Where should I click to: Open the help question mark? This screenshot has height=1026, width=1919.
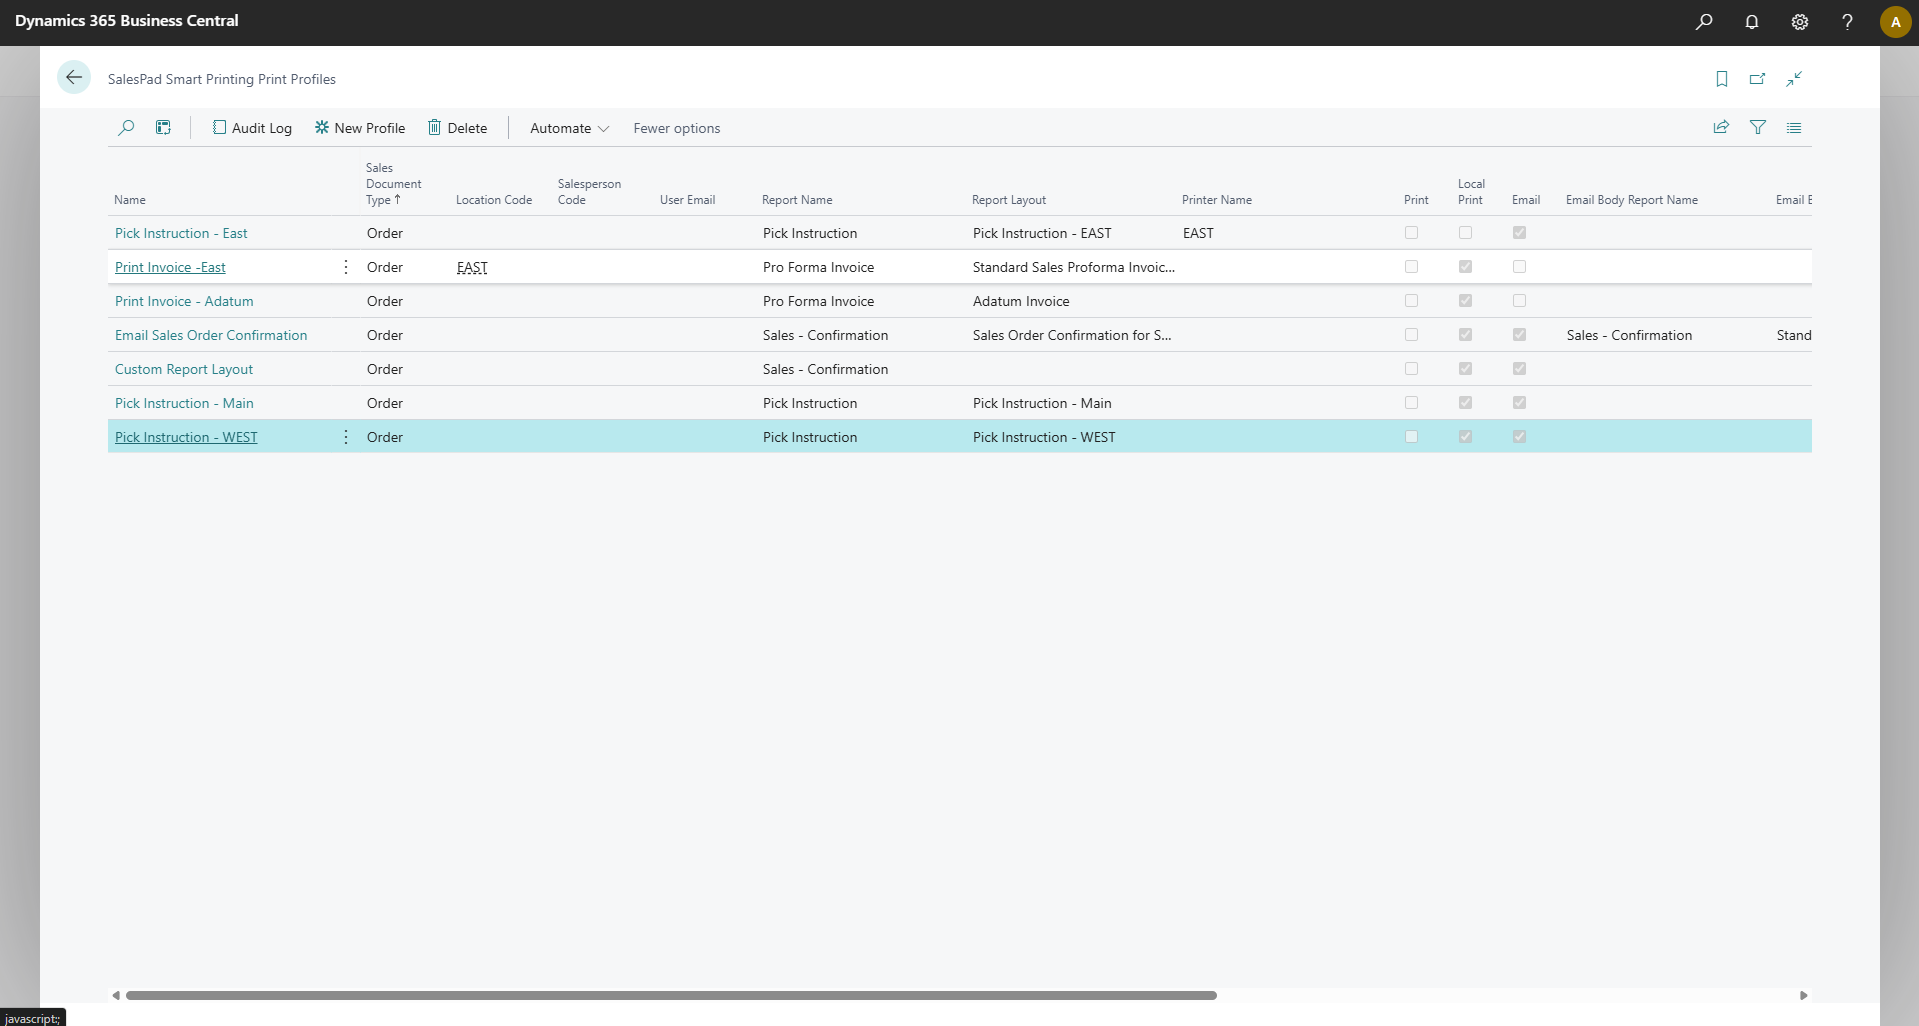pyautogui.click(x=1847, y=21)
